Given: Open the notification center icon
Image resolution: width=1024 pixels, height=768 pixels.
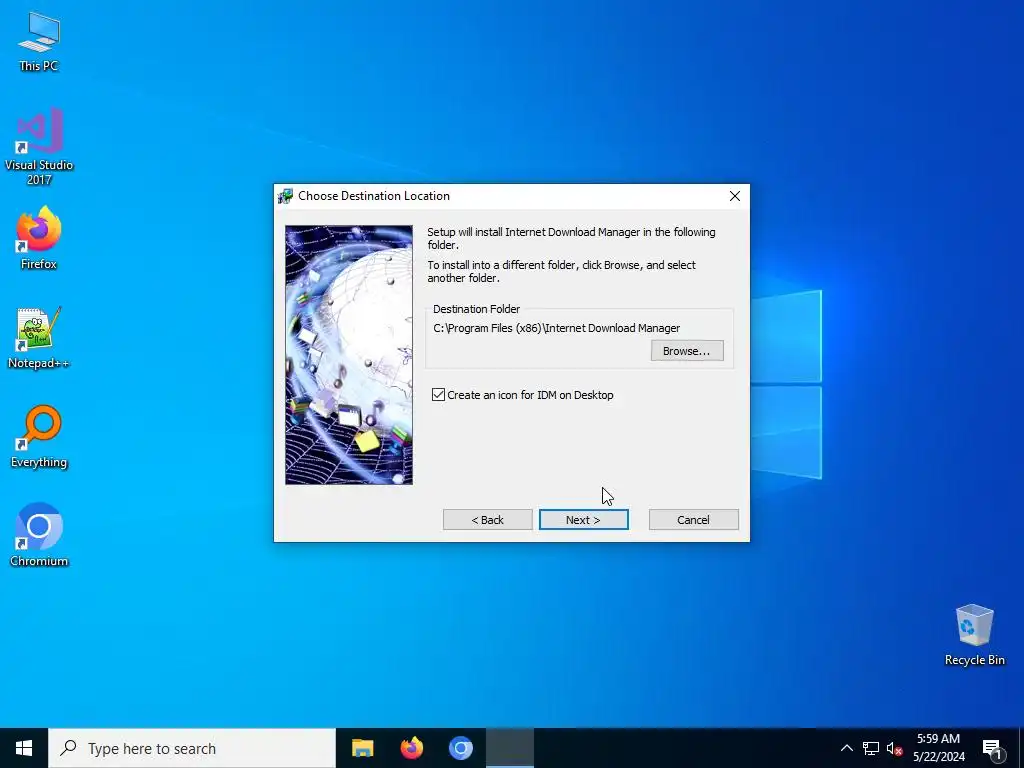Looking at the screenshot, I should (x=992, y=748).
